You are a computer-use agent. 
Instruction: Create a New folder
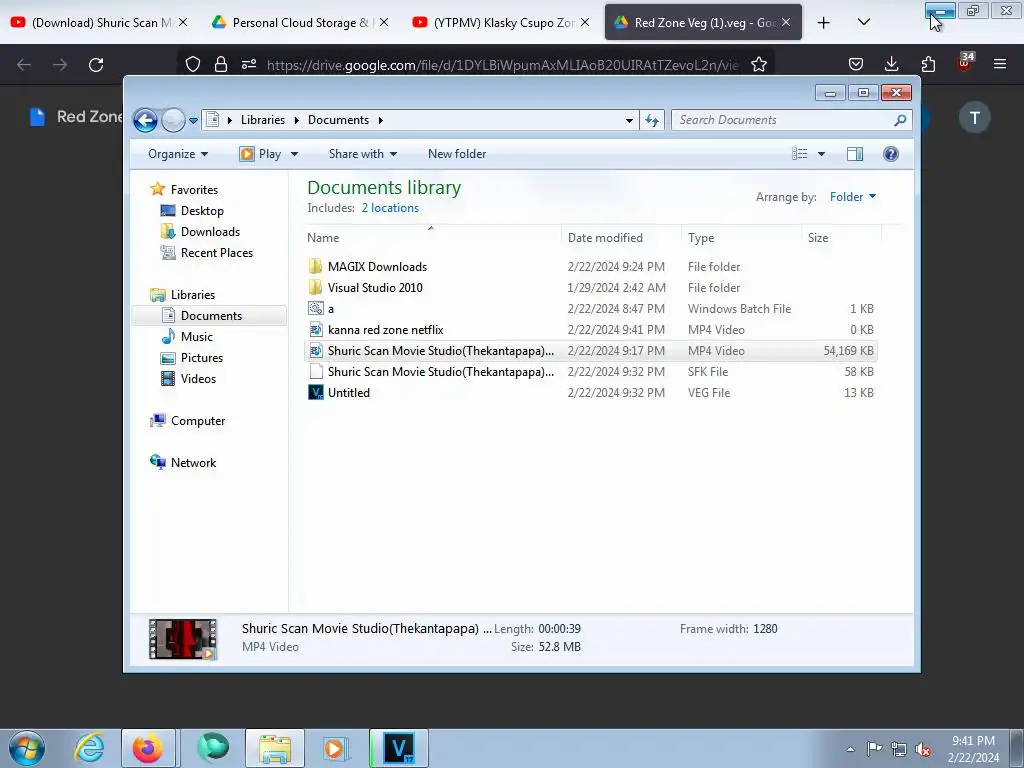[x=457, y=154]
